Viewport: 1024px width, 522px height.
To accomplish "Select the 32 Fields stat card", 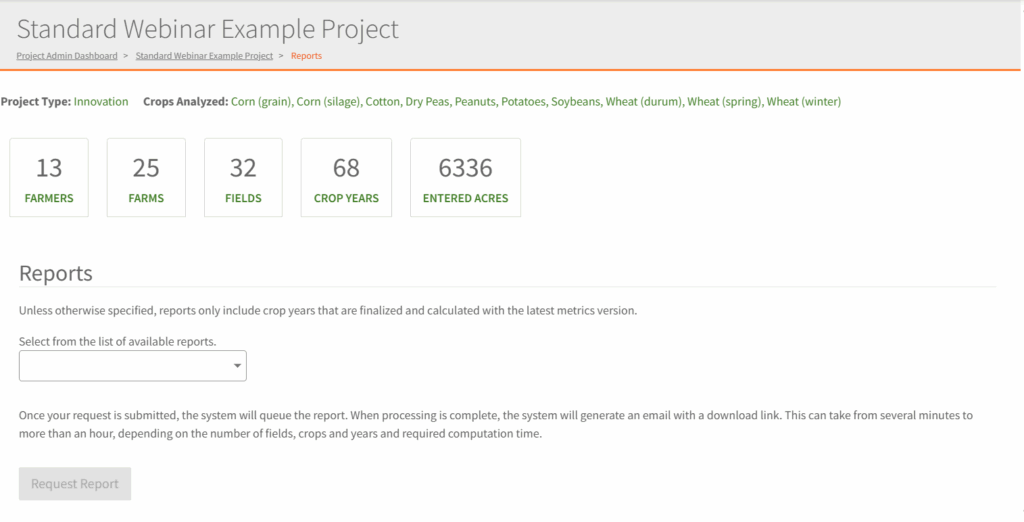I will tap(243, 177).
